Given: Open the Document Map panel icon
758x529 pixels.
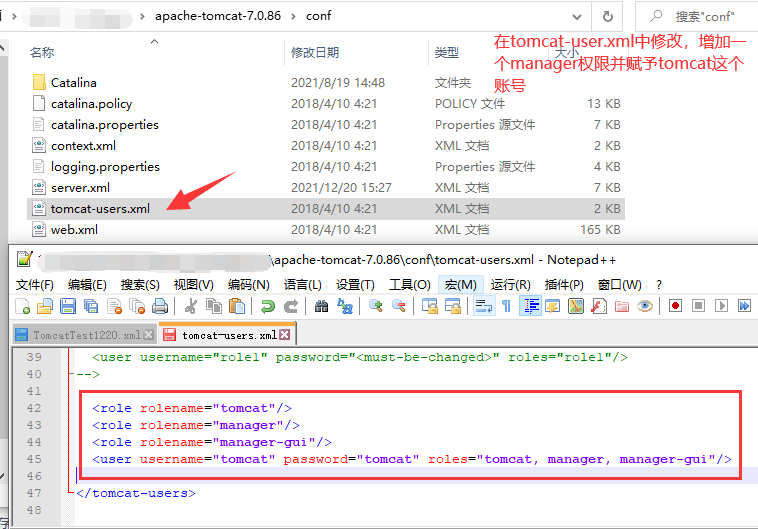Looking at the screenshot, I should click(x=576, y=306).
